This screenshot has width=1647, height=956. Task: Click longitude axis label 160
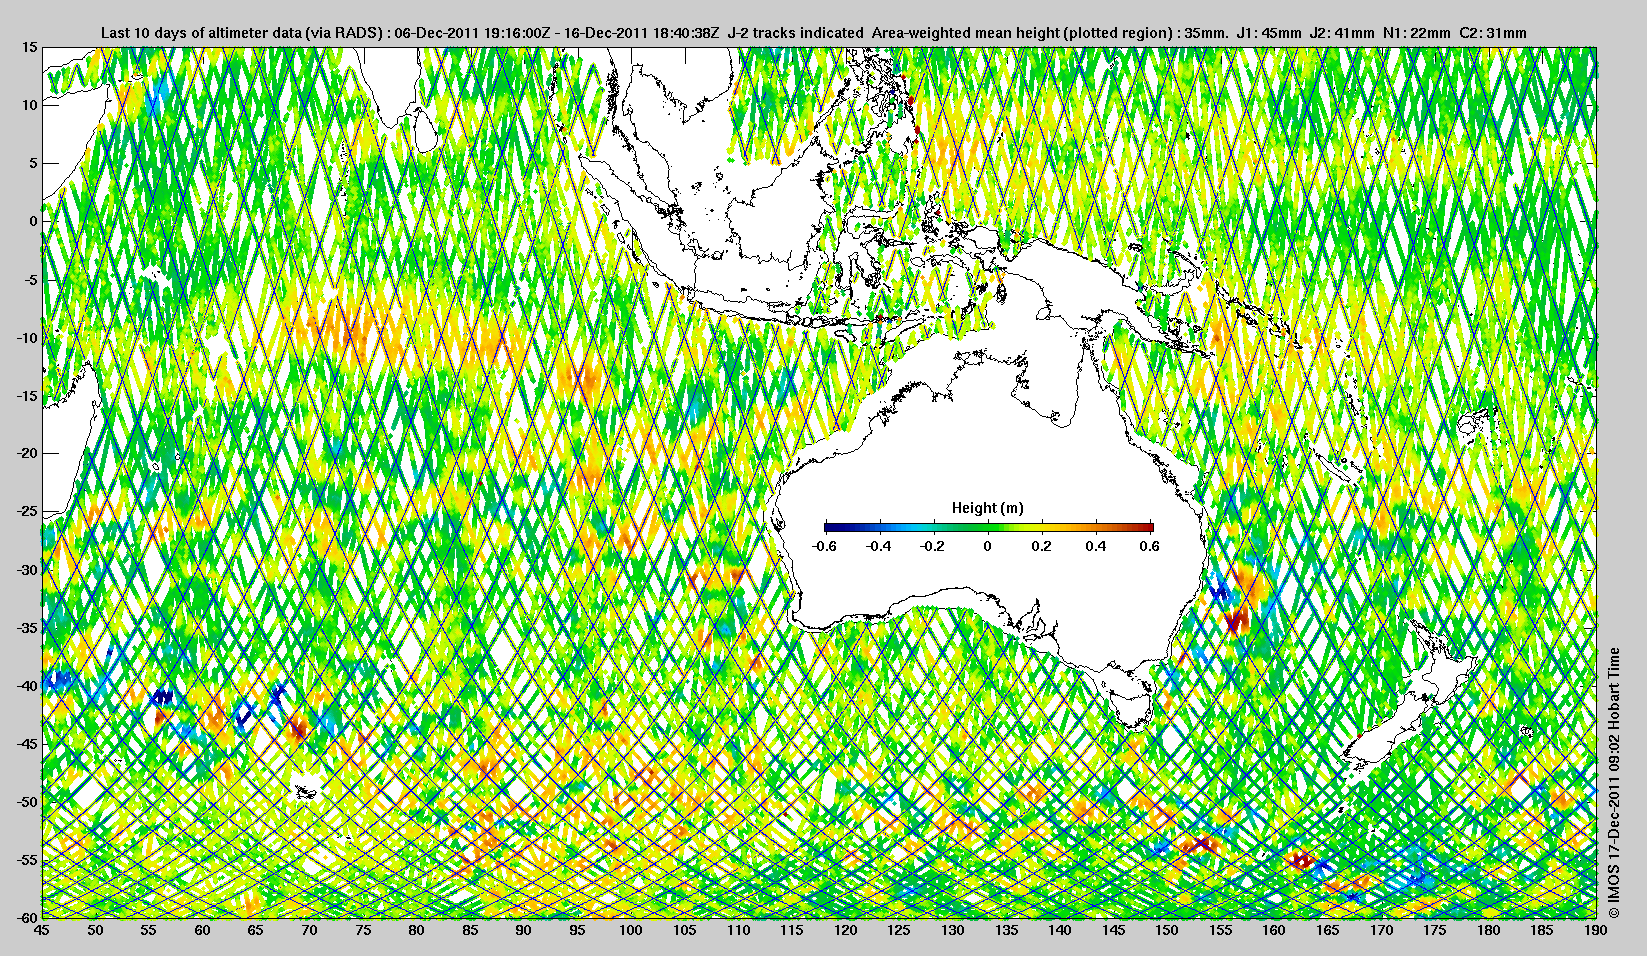[1274, 930]
